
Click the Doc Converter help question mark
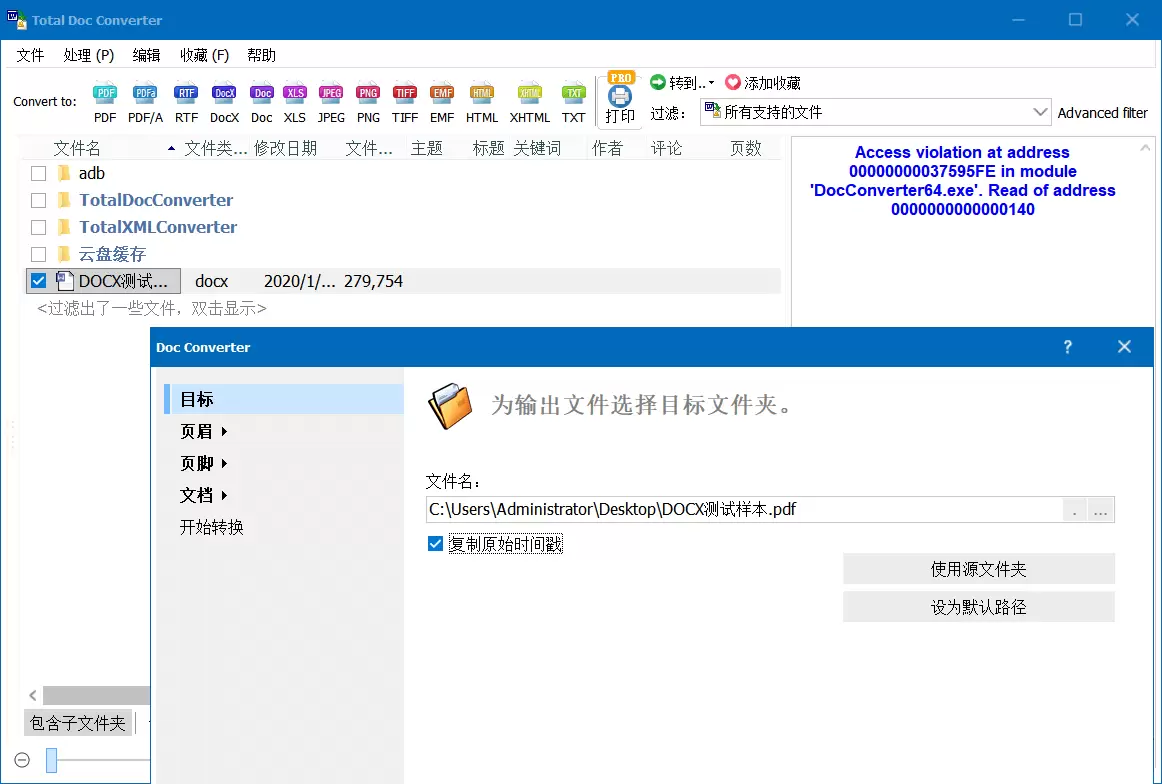(x=1067, y=347)
